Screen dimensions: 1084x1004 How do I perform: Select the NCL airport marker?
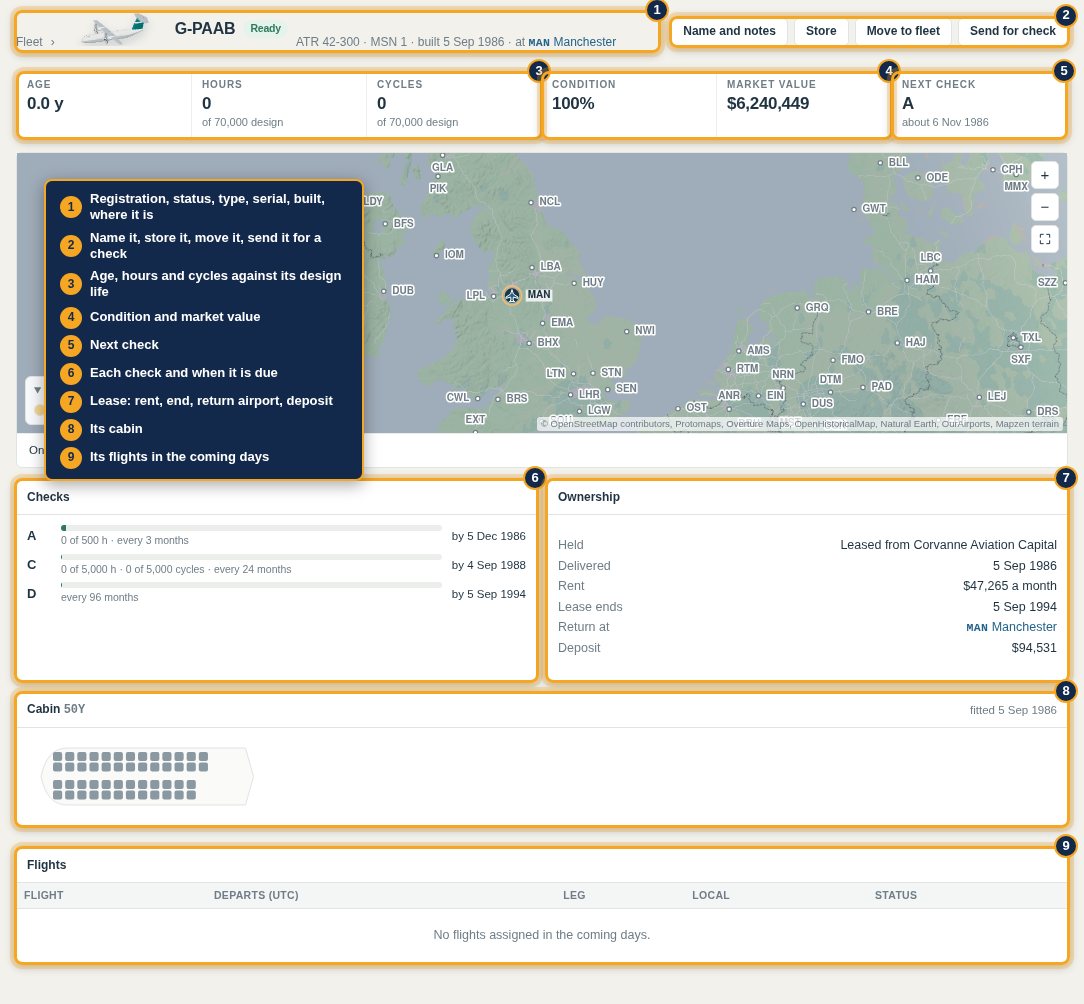tap(531, 203)
